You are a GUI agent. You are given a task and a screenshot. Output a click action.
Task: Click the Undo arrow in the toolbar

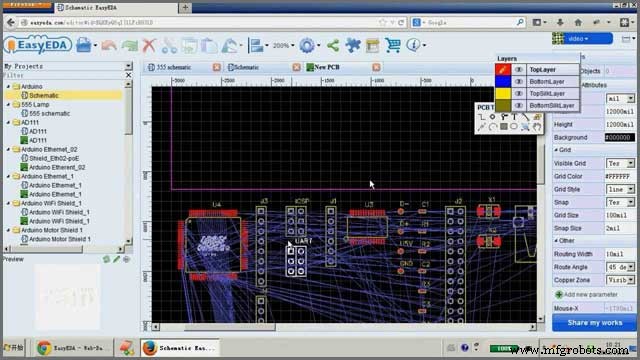[x=109, y=45]
